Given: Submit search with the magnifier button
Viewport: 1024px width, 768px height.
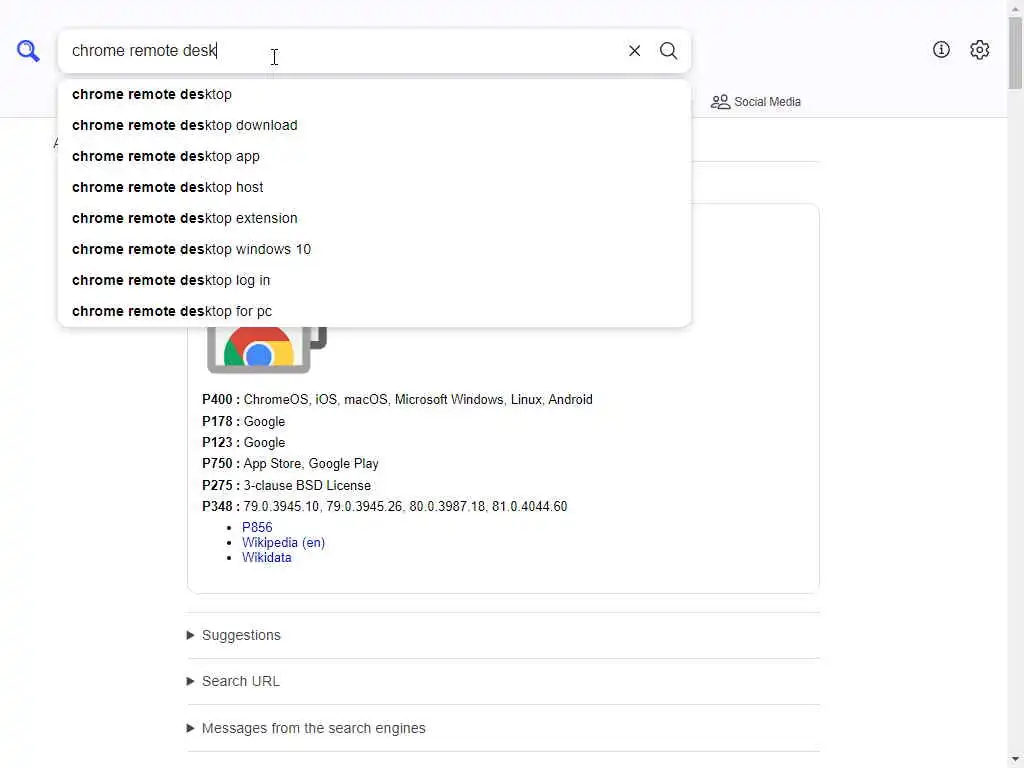Looking at the screenshot, I should click(x=668, y=50).
